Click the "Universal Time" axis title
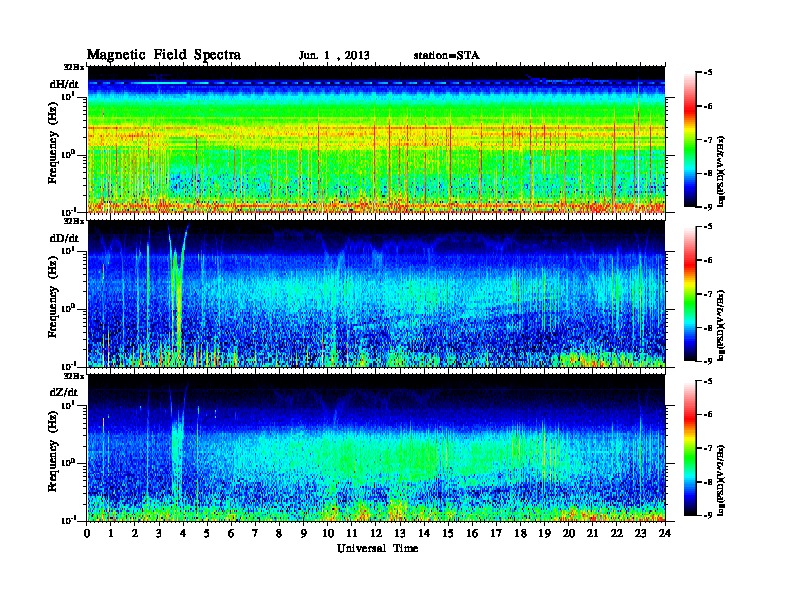Image resolution: width=792 pixels, height=612 pixels. (x=377, y=548)
